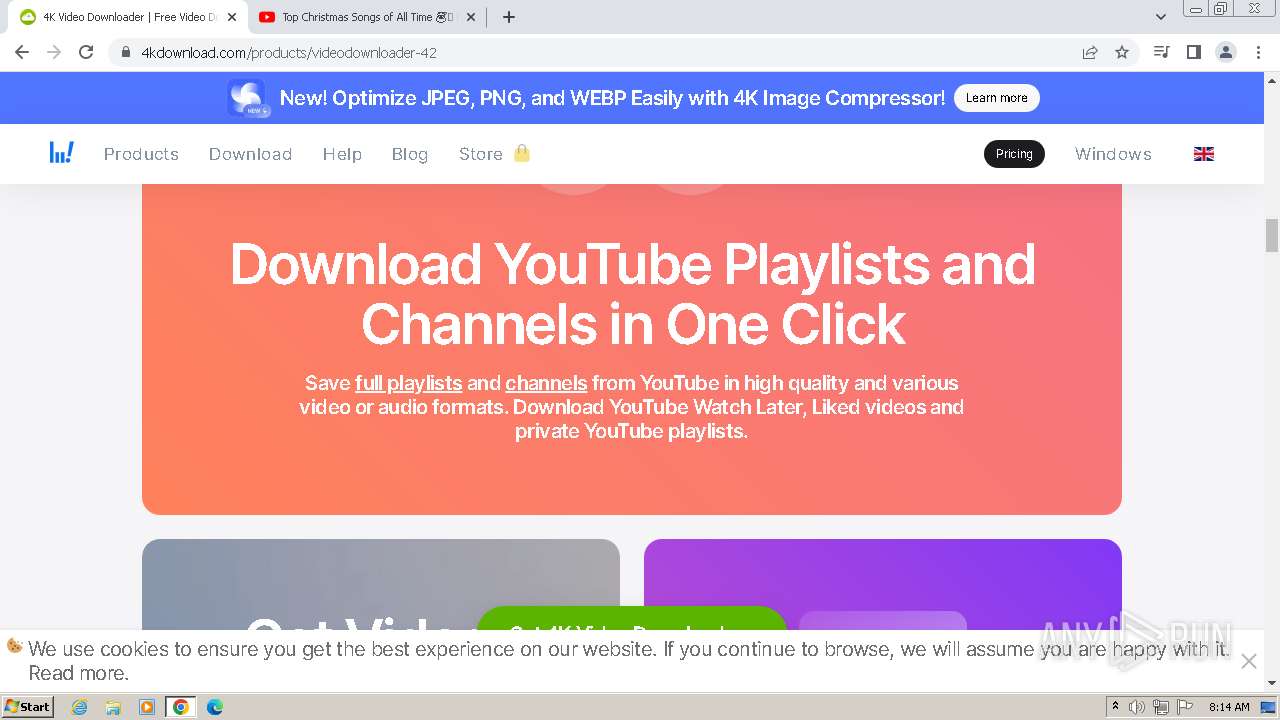Open the tab search dropdown chevron

pyautogui.click(x=1160, y=17)
